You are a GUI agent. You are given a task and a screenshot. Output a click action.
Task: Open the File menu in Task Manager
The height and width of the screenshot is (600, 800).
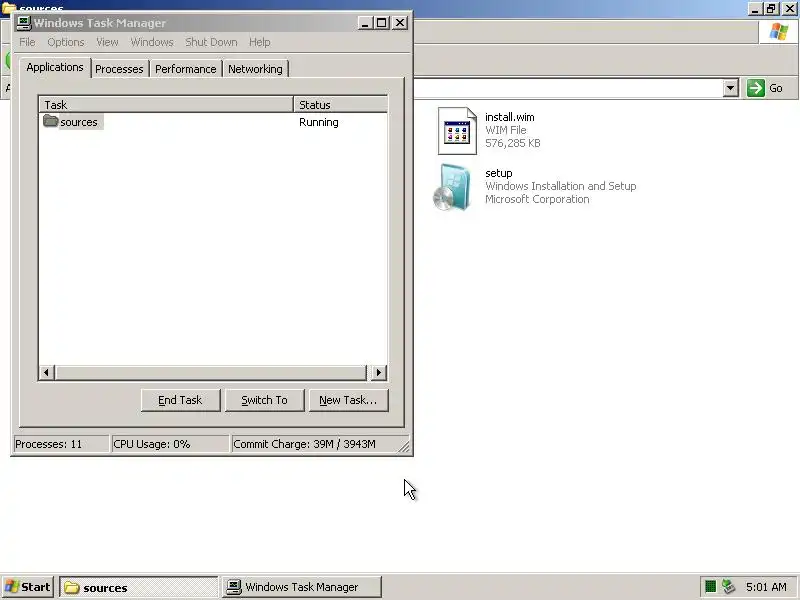[28, 42]
